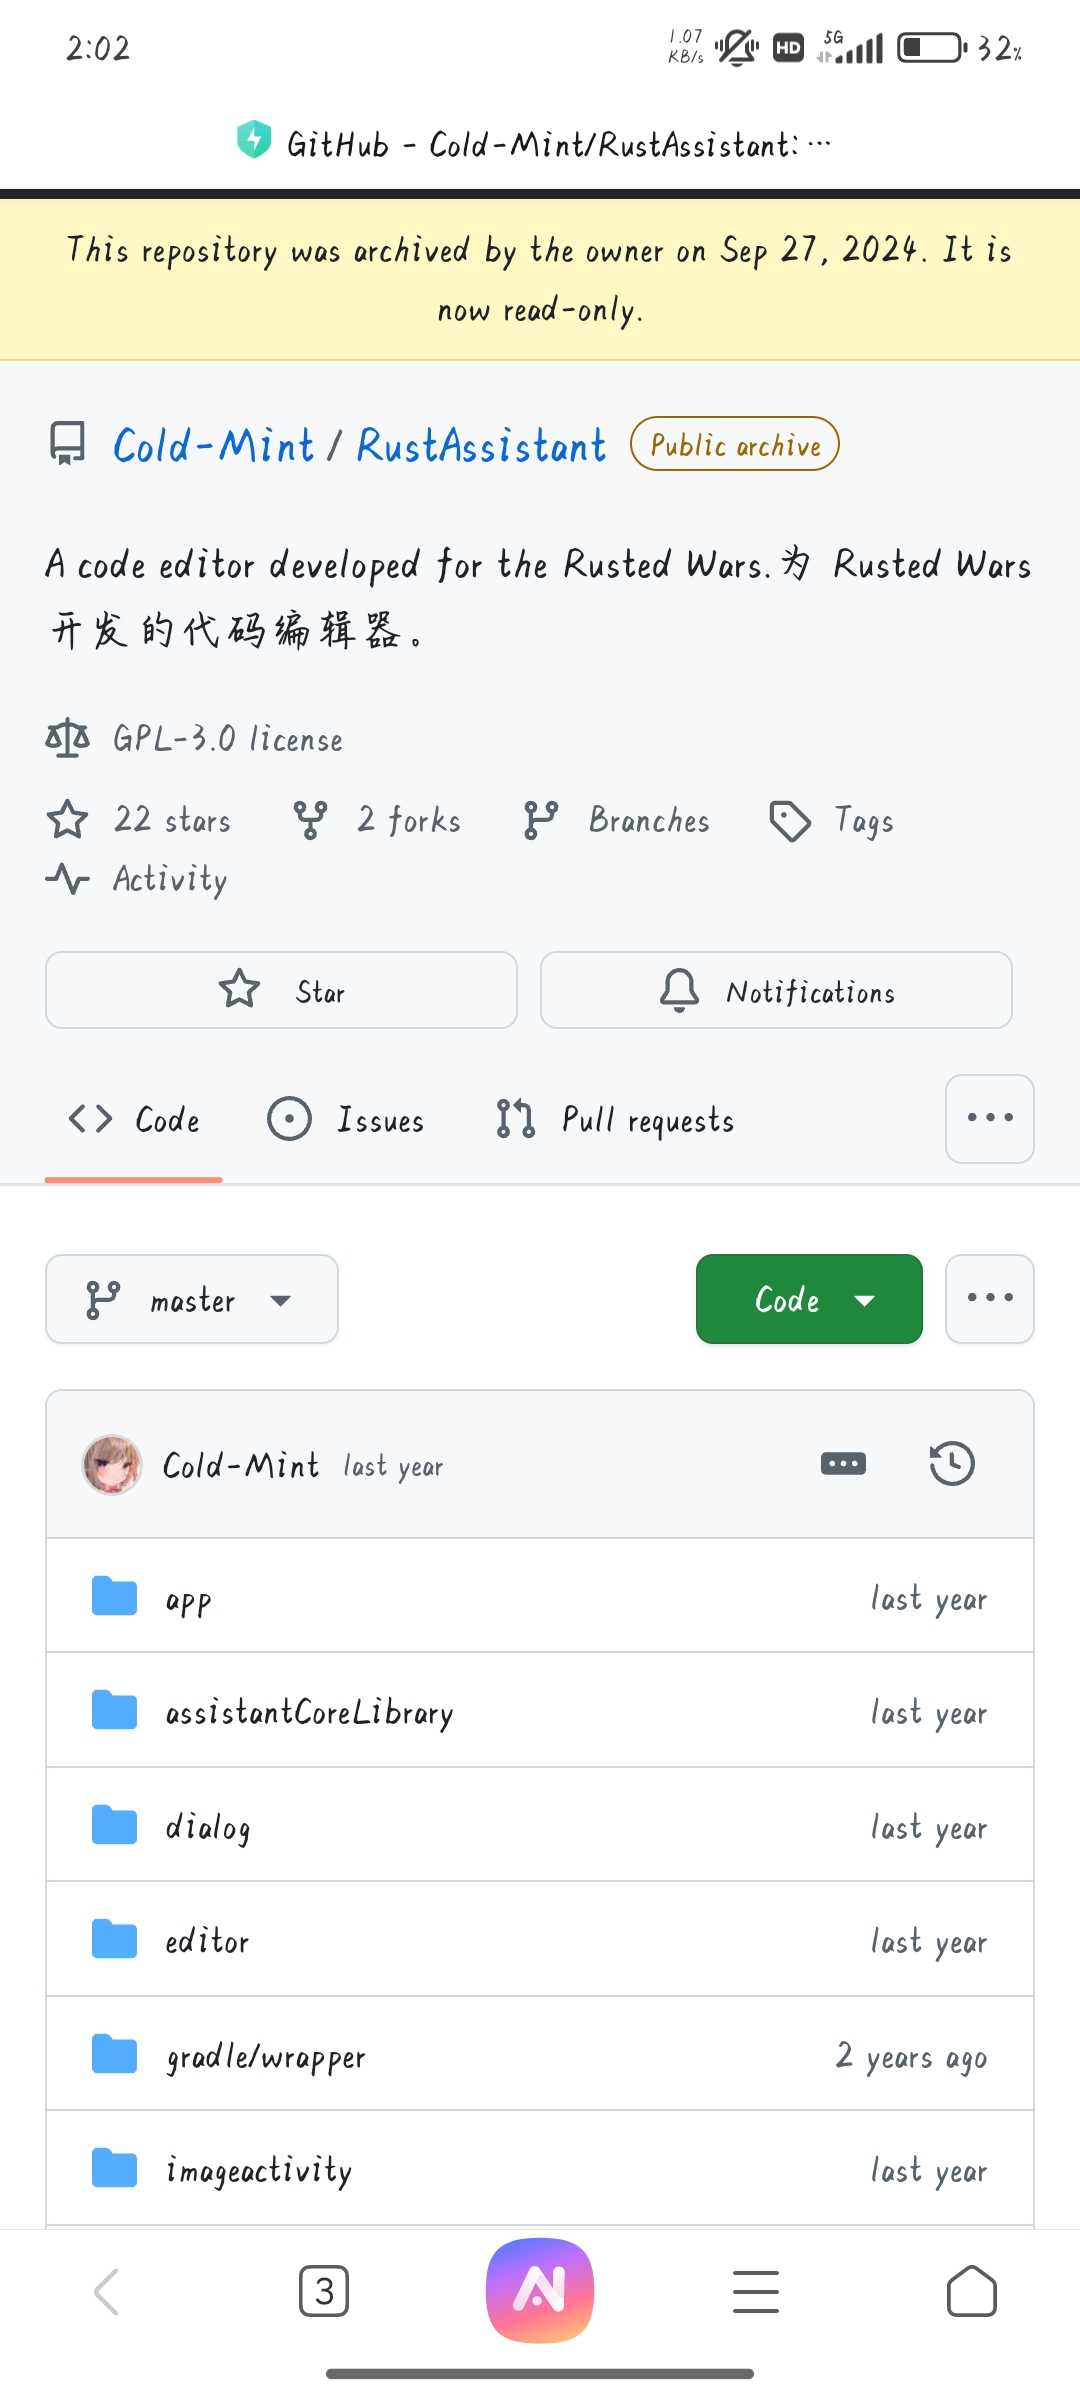Open the browser hamburger menu
The height and width of the screenshot is (2400, 1080).
click(756, 2291)
